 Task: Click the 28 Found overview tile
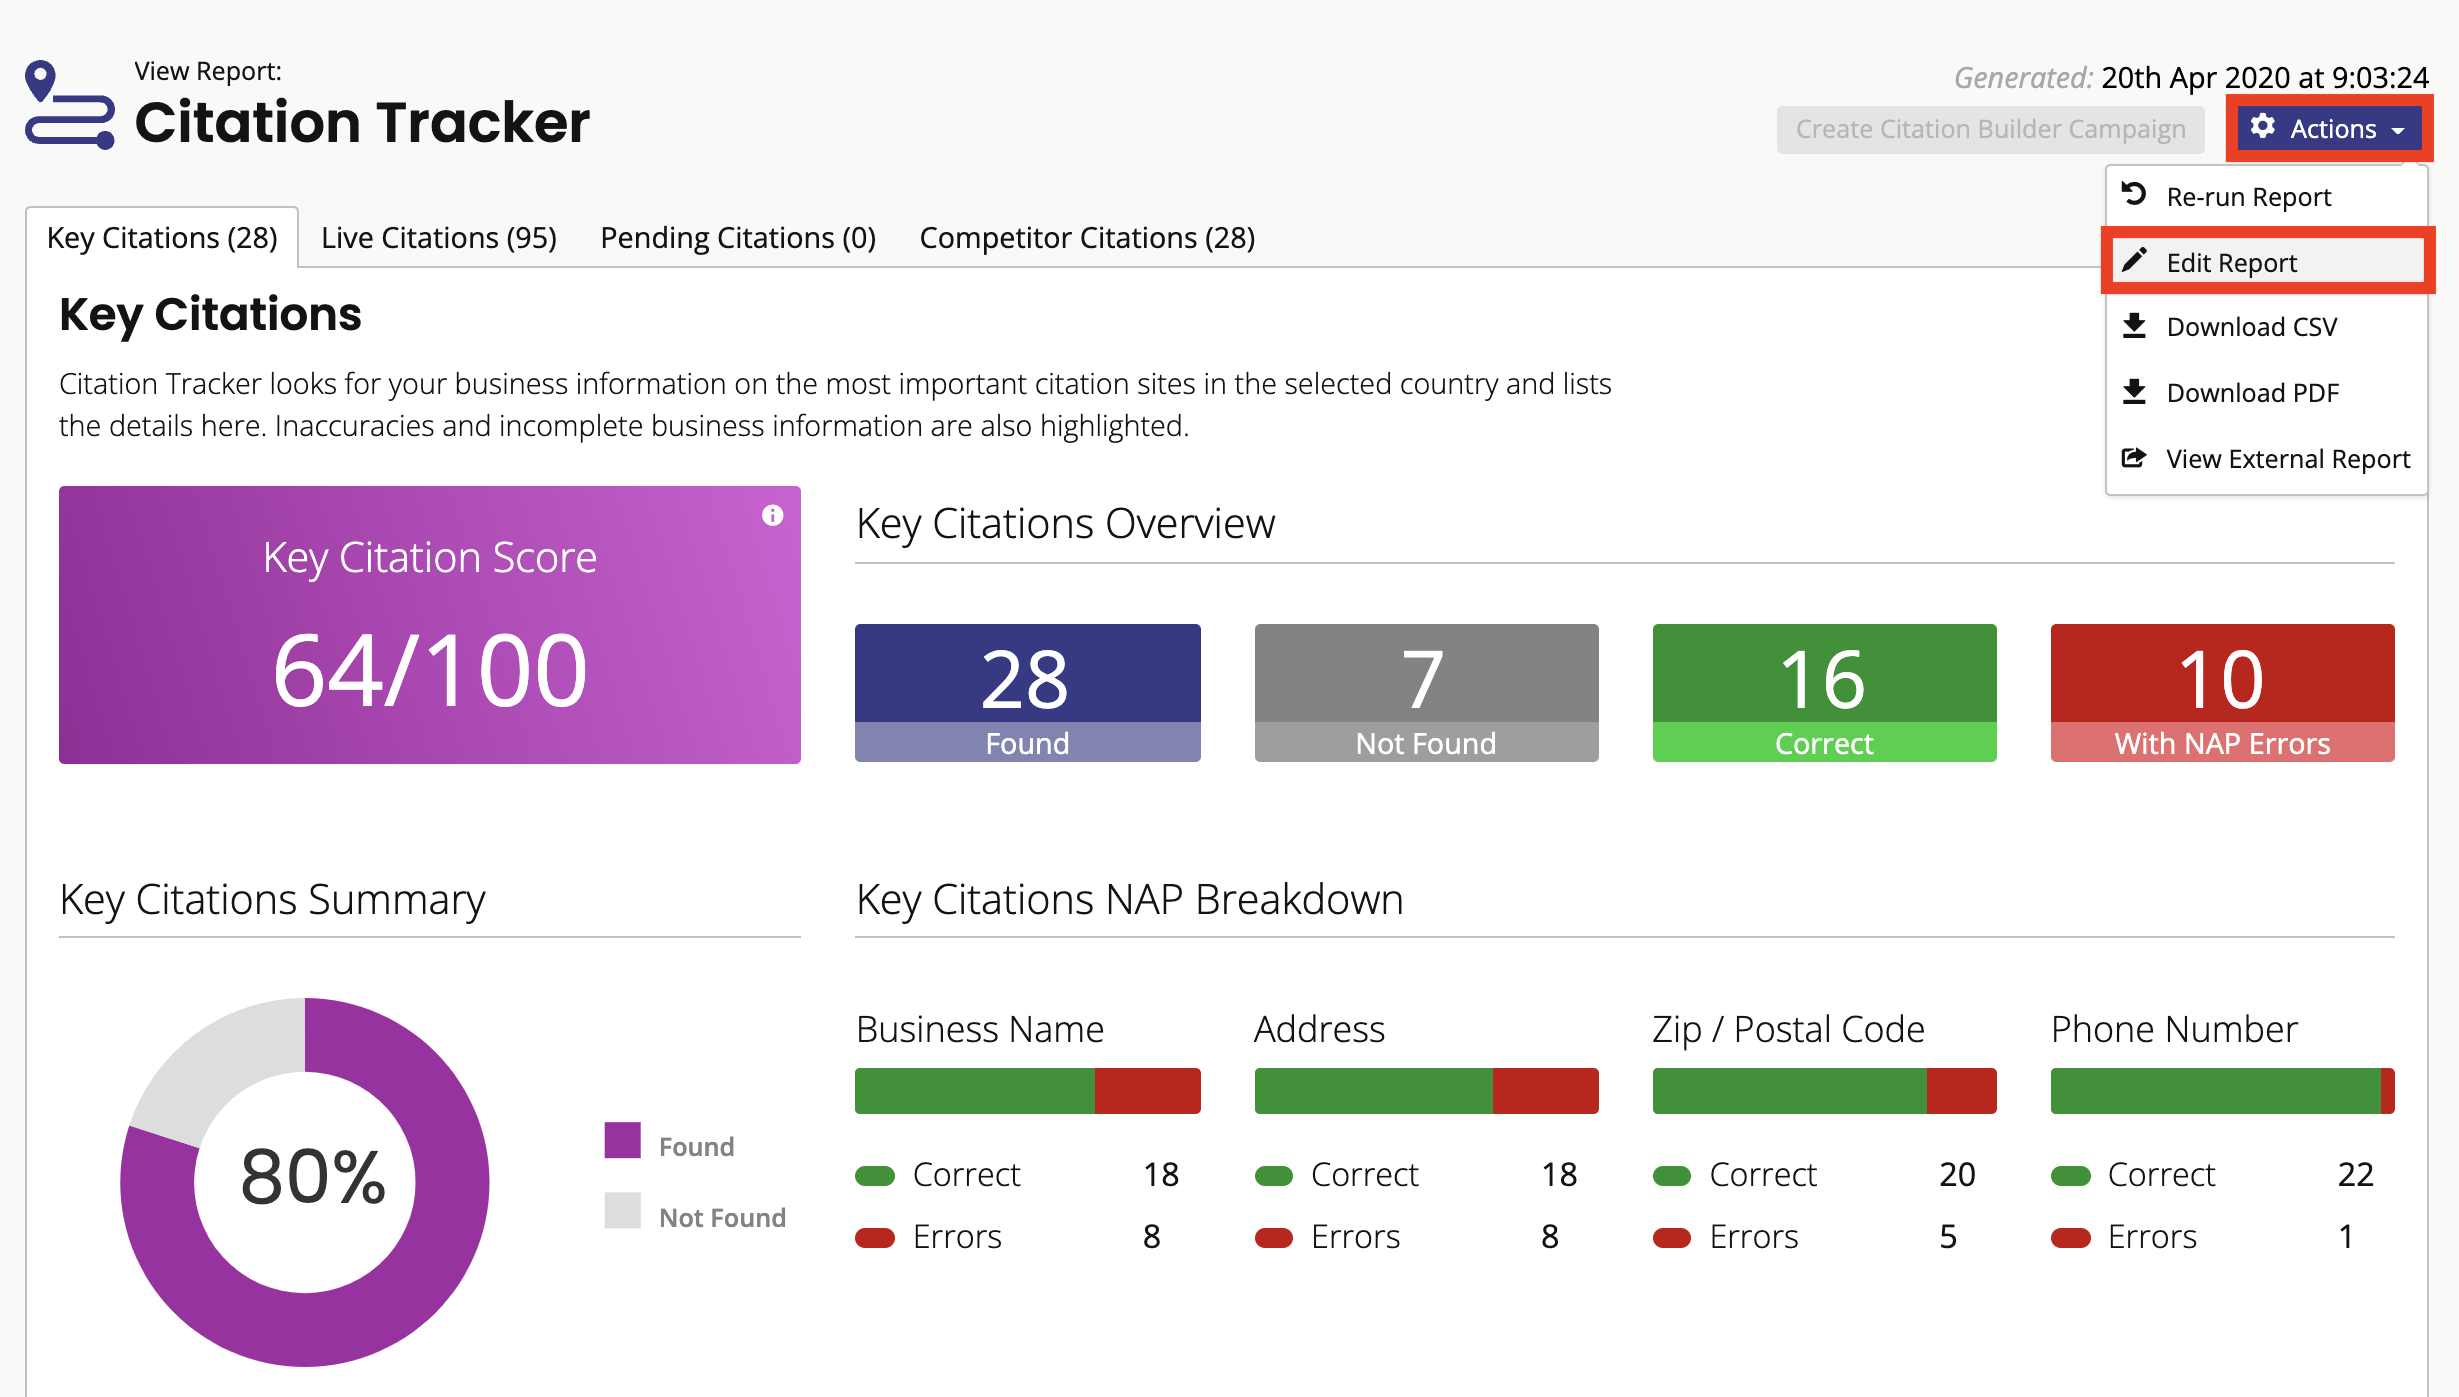[x=1027, y=693]
